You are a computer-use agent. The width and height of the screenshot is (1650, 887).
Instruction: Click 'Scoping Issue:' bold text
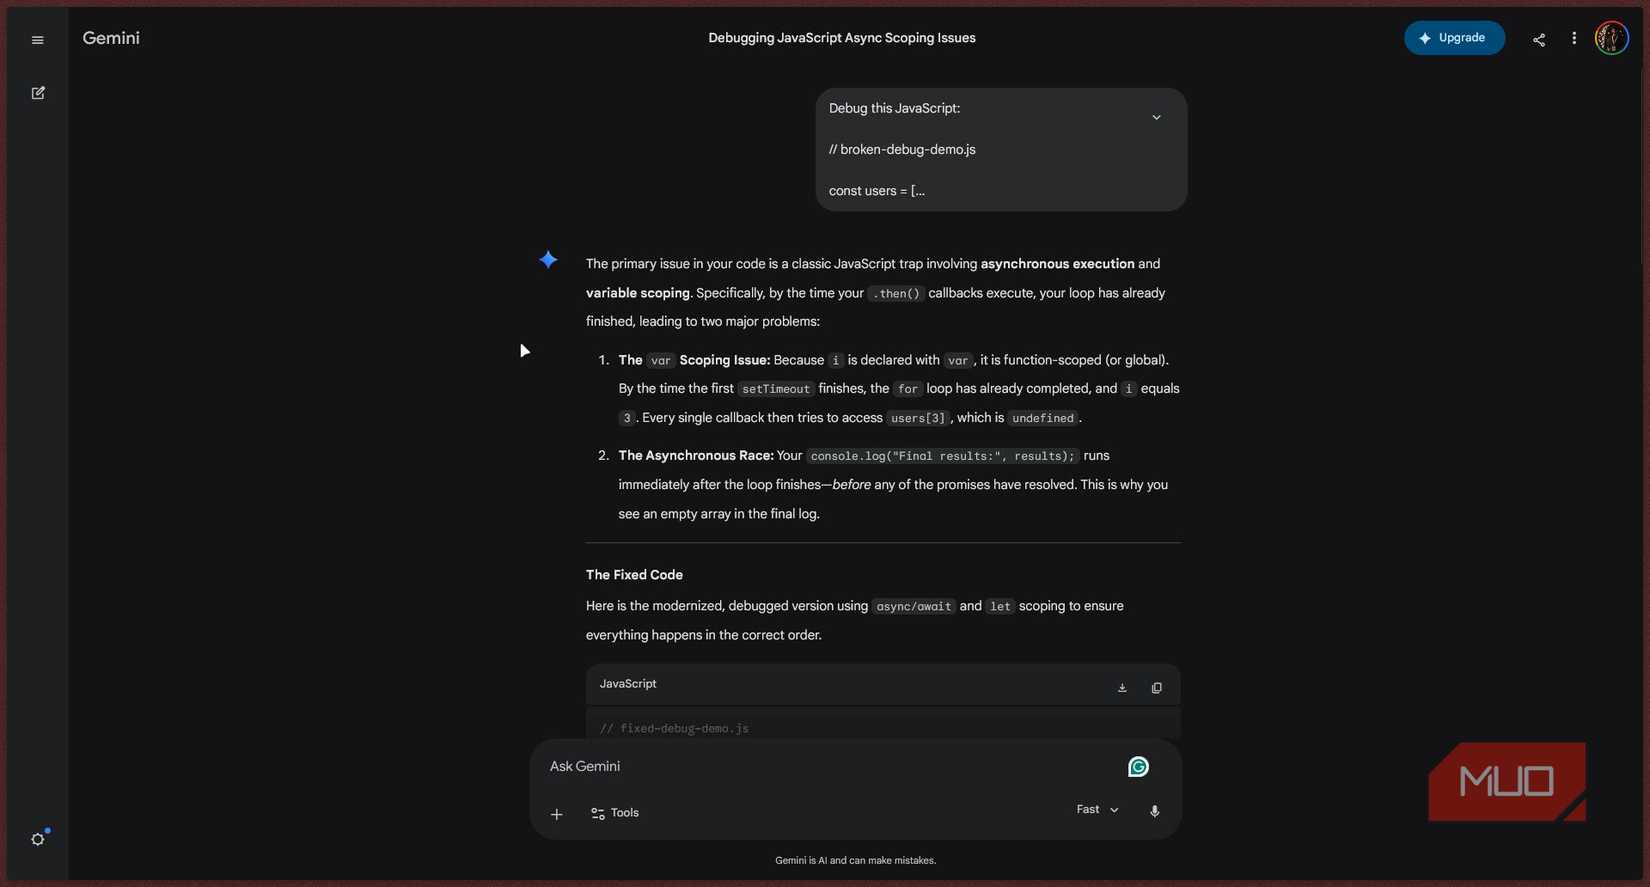725,360
